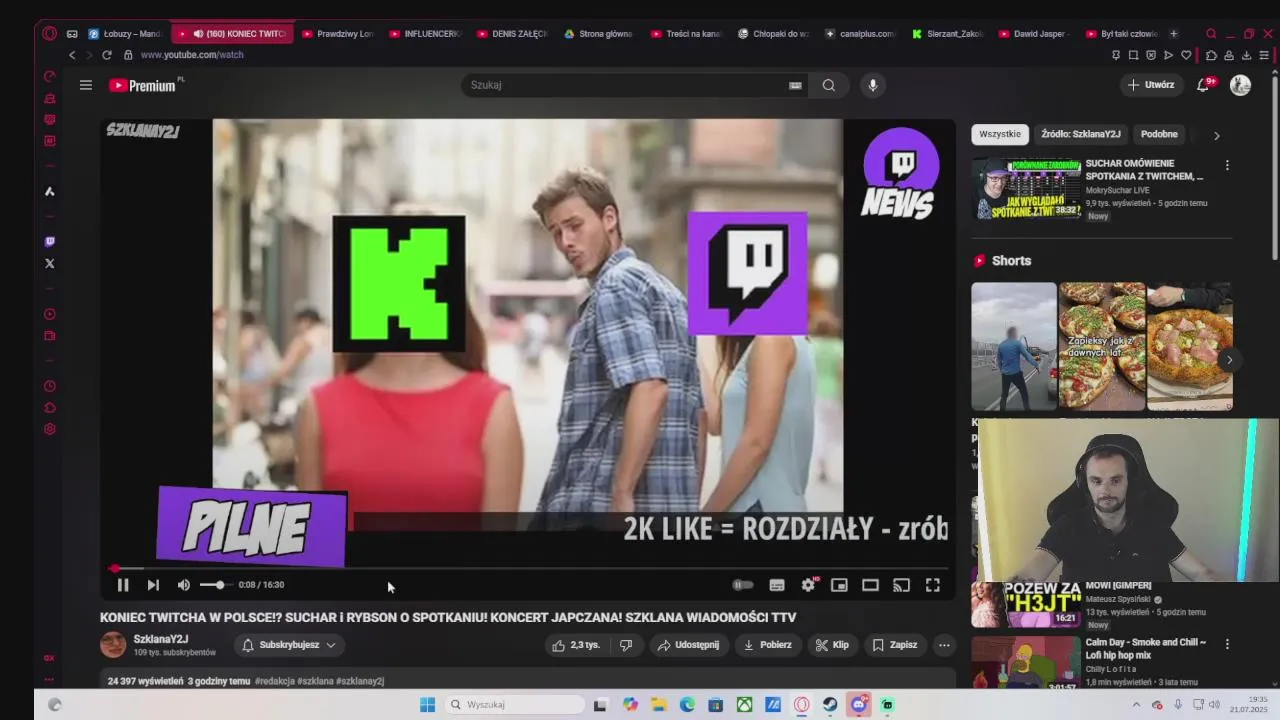The image size is (1280, 720).
Task: Open the on-screen keyboard in search box
Action: point(795,85)
